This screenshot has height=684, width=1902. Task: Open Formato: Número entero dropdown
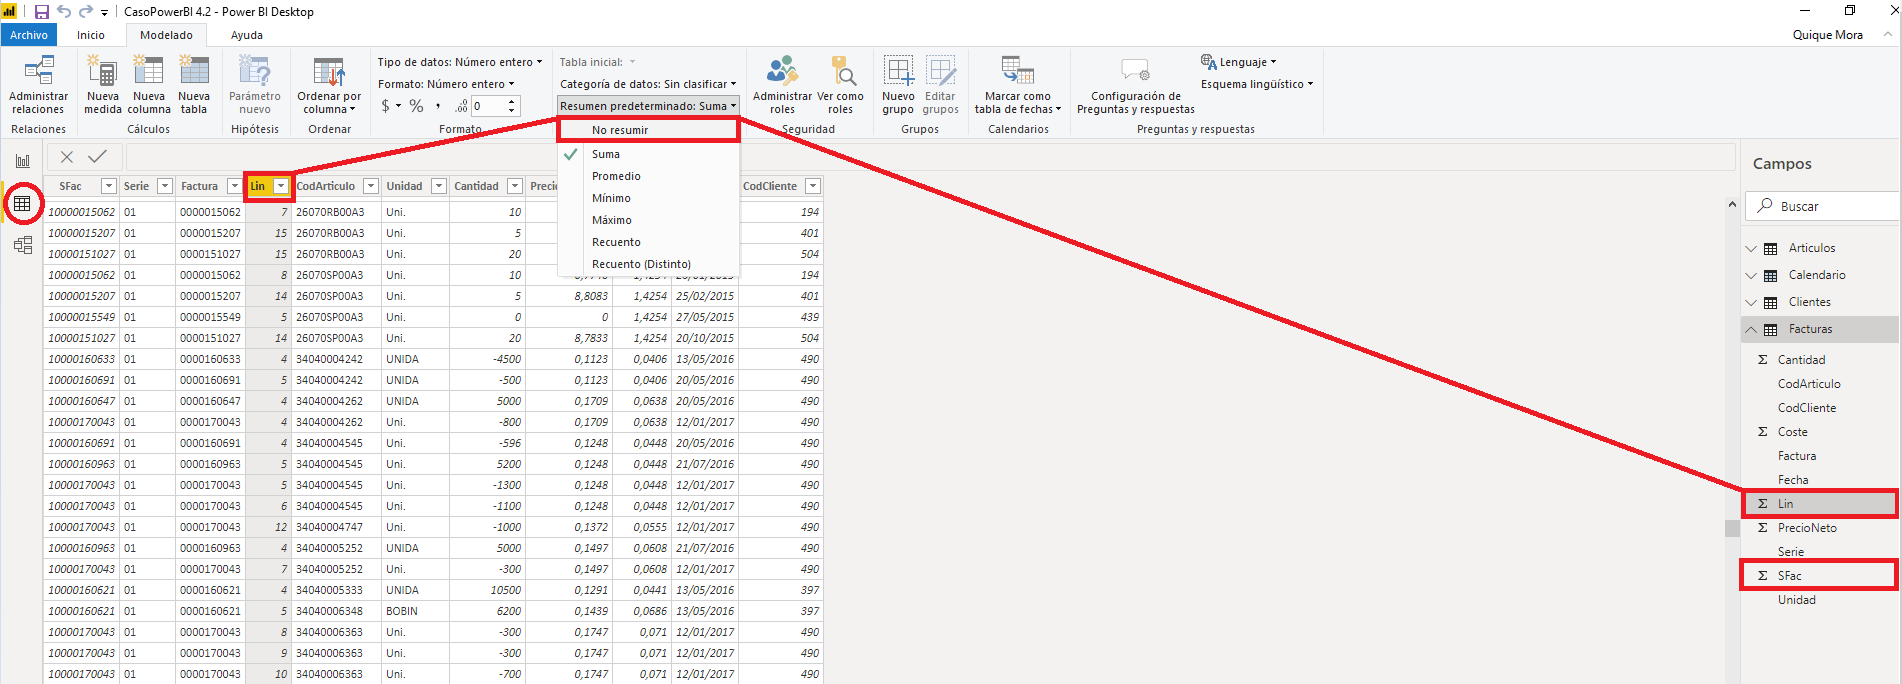coord(446,84)
